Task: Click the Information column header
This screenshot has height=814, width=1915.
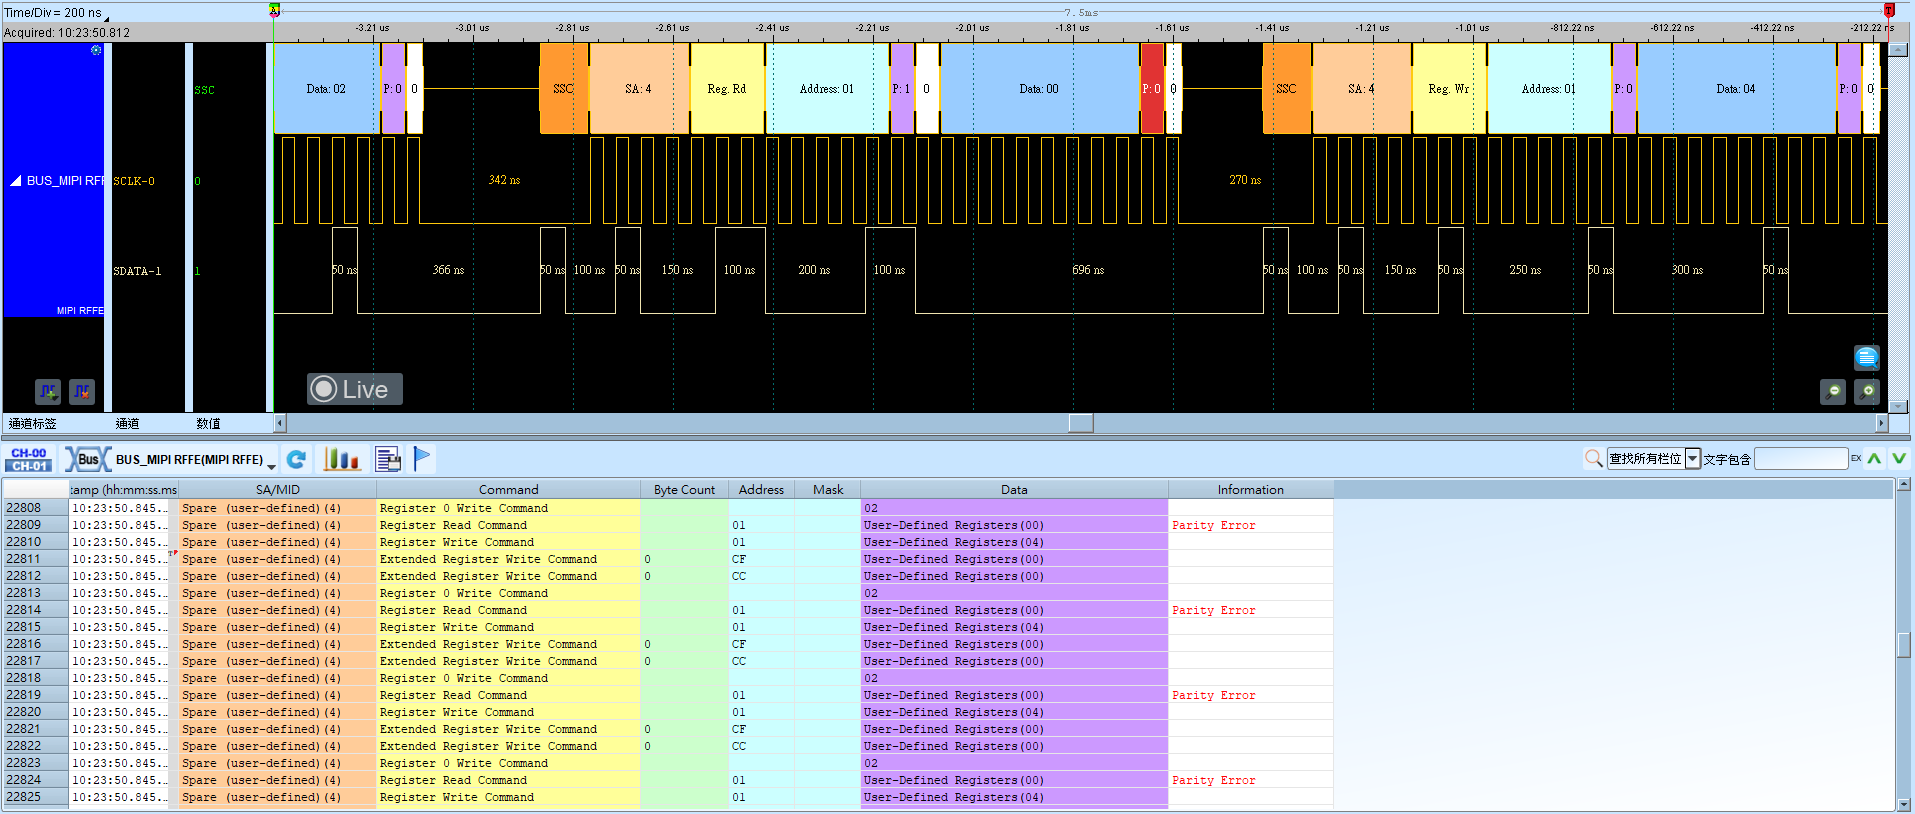Action: (1250, 490)
